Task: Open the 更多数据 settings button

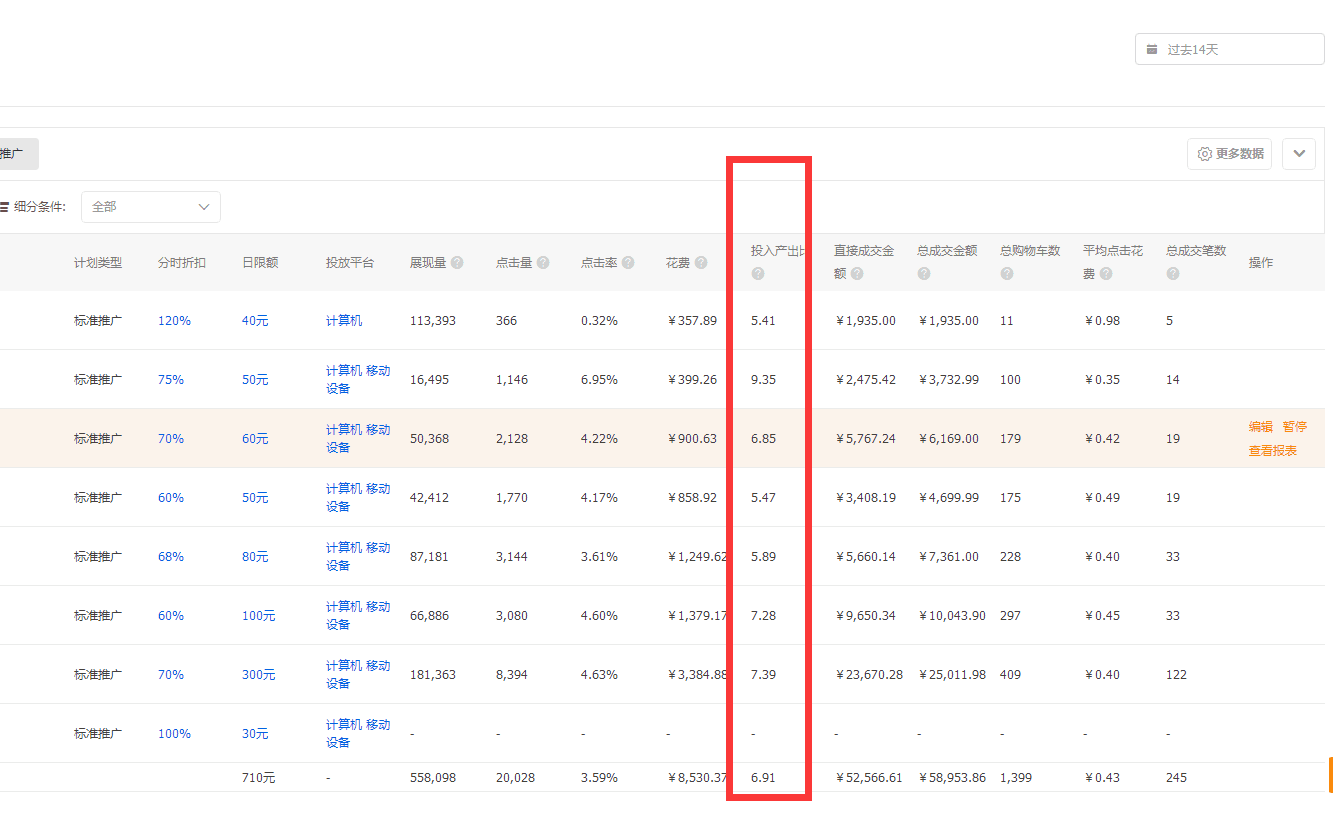Action: point(1230,154)
